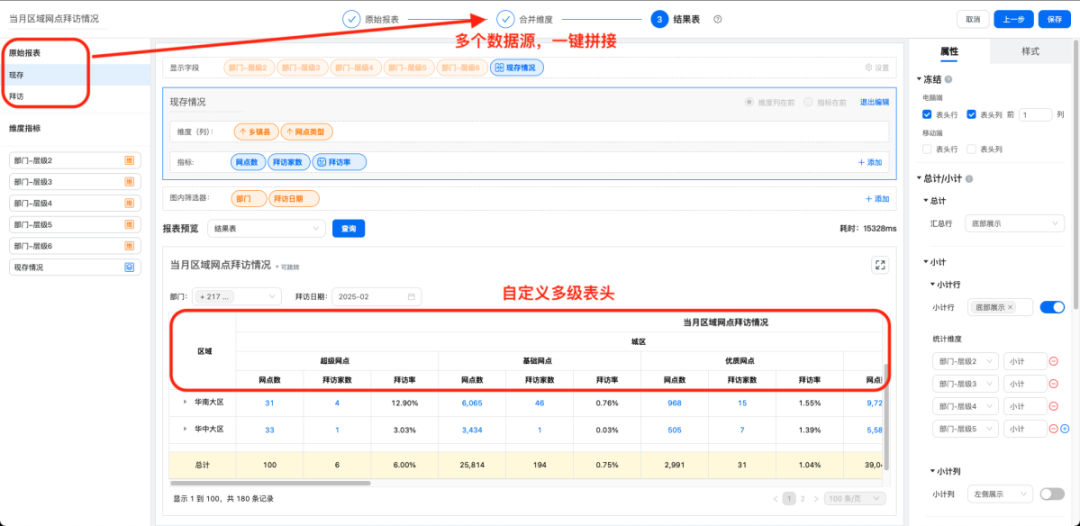Image resolution: width=1080 pixels, height=526 pixels.
Task: Turn on the 小计列 switch
Action: (1052, 493)
